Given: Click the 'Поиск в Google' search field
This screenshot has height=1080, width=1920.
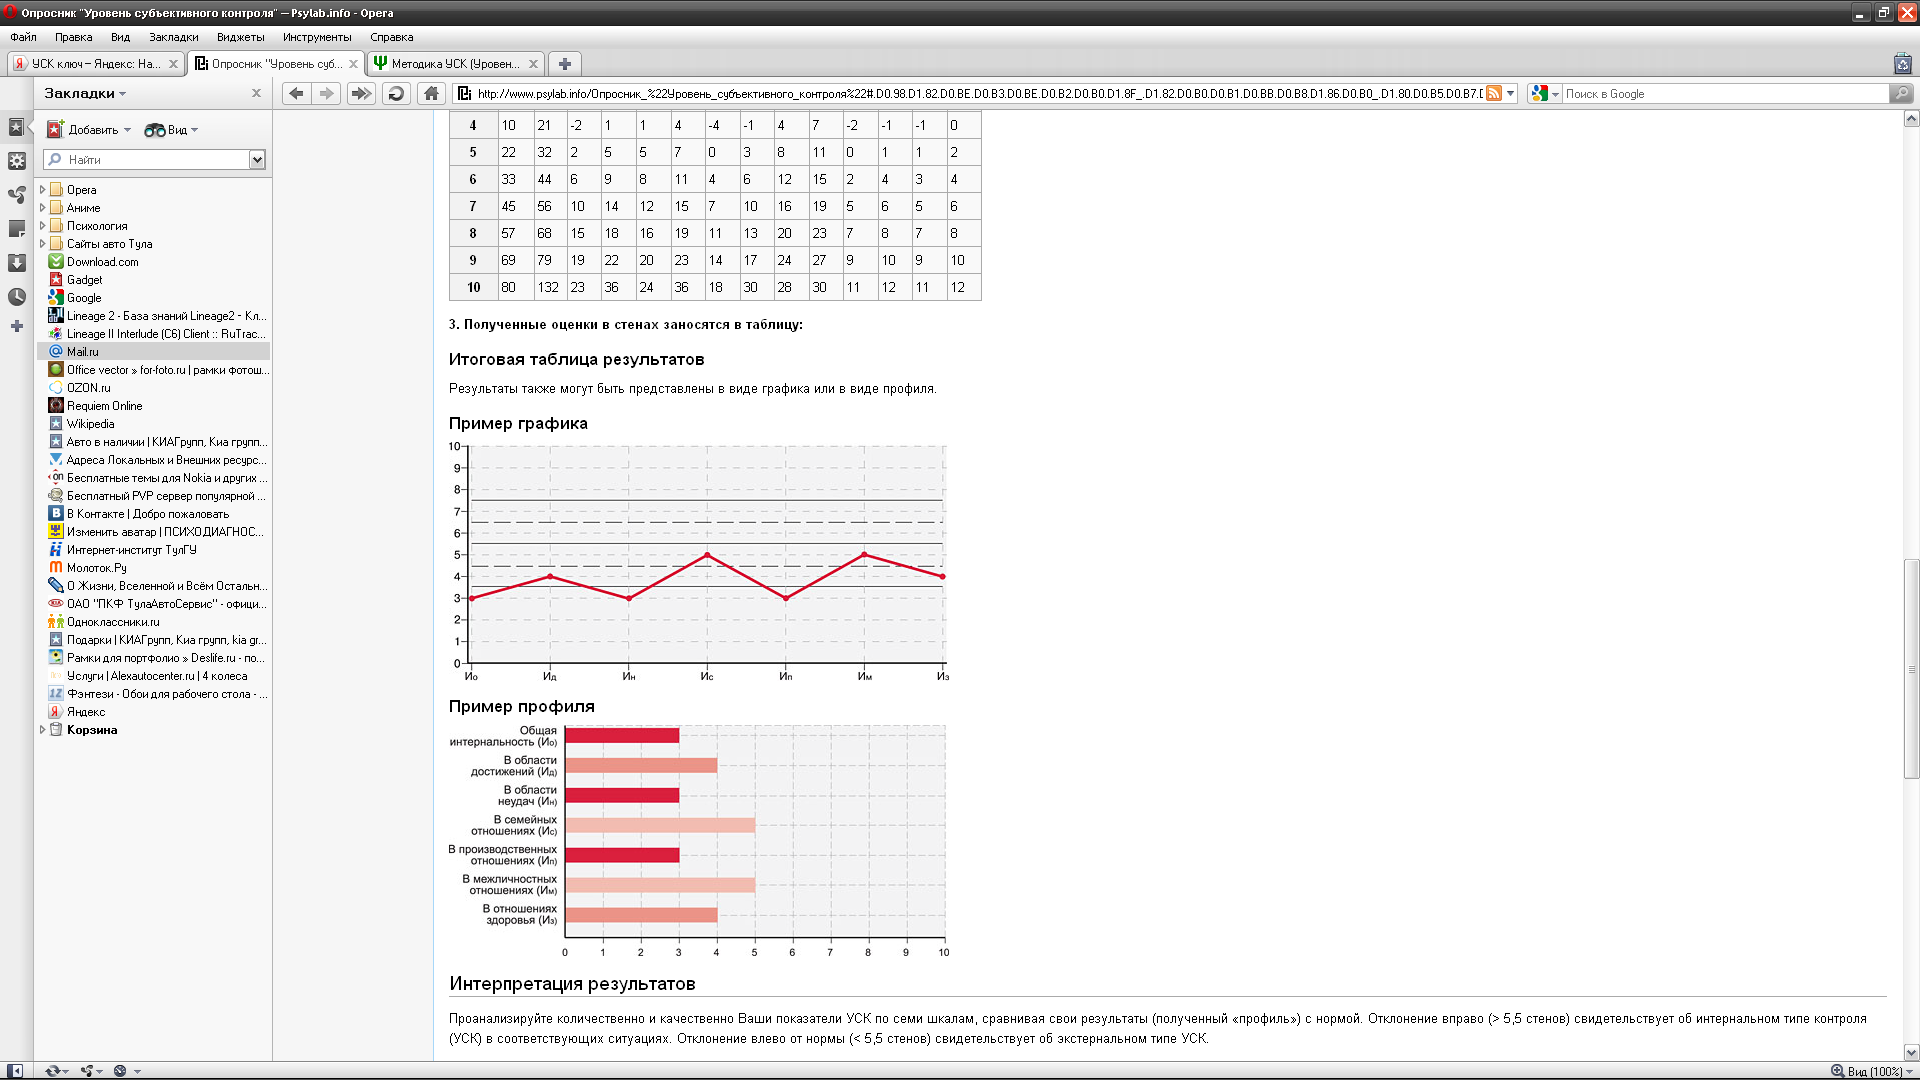Looking at the screenshot, I should [x=1725, y=93].
